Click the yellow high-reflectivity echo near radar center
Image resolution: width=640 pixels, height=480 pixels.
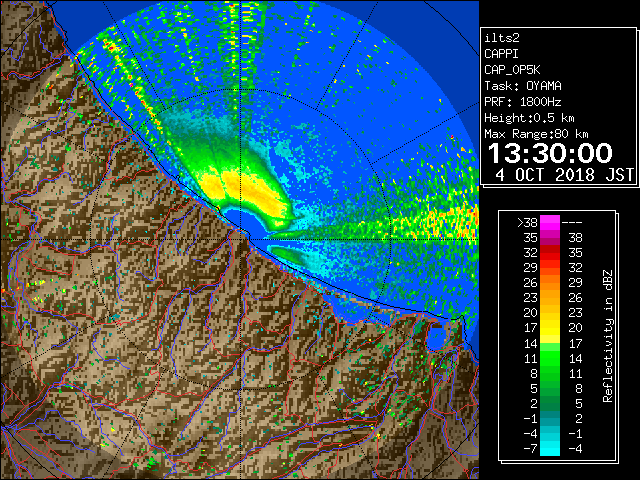point(245,190)
